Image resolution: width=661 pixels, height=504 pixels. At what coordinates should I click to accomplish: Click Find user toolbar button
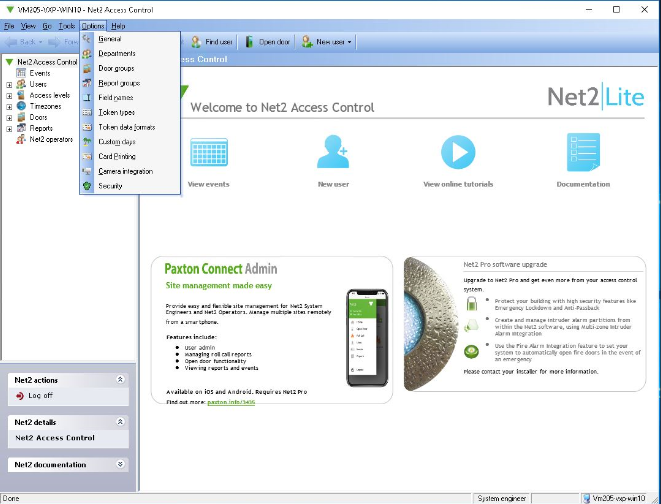click(212, 42)
